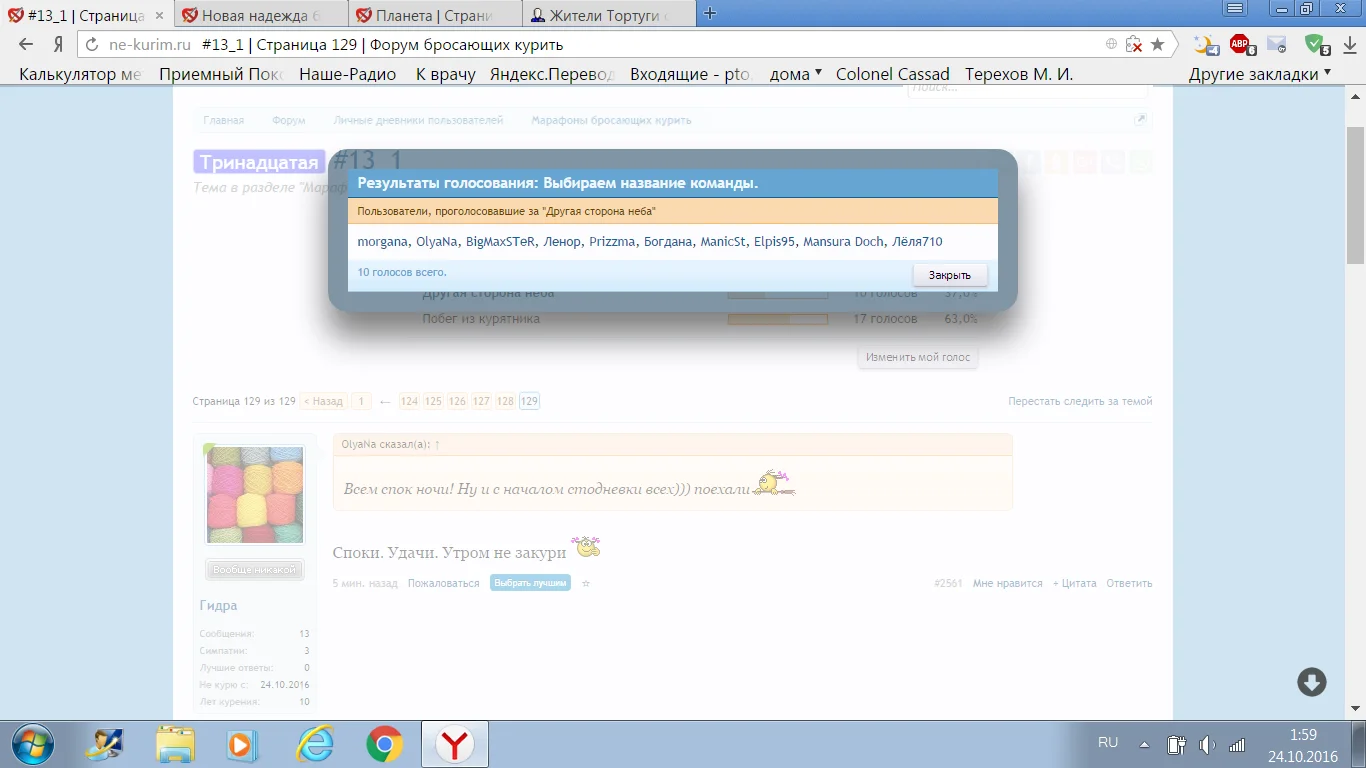Open voter 'BigMaxSTeR' profile link
Image resolution: width=1366 pixels, height=768 pixels.
point(500,242)
